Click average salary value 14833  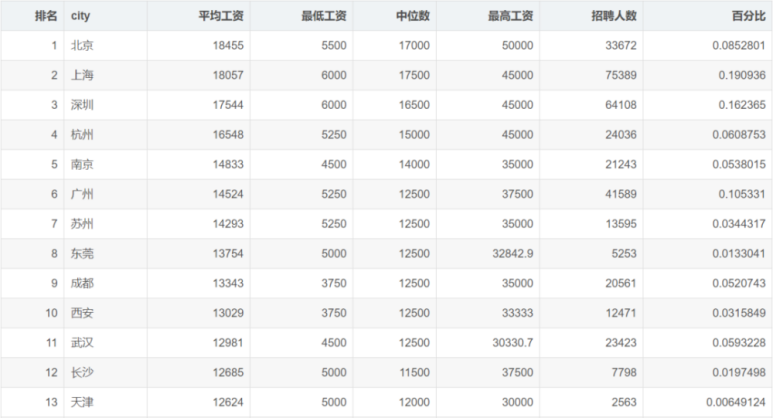[x=228, y=164]
